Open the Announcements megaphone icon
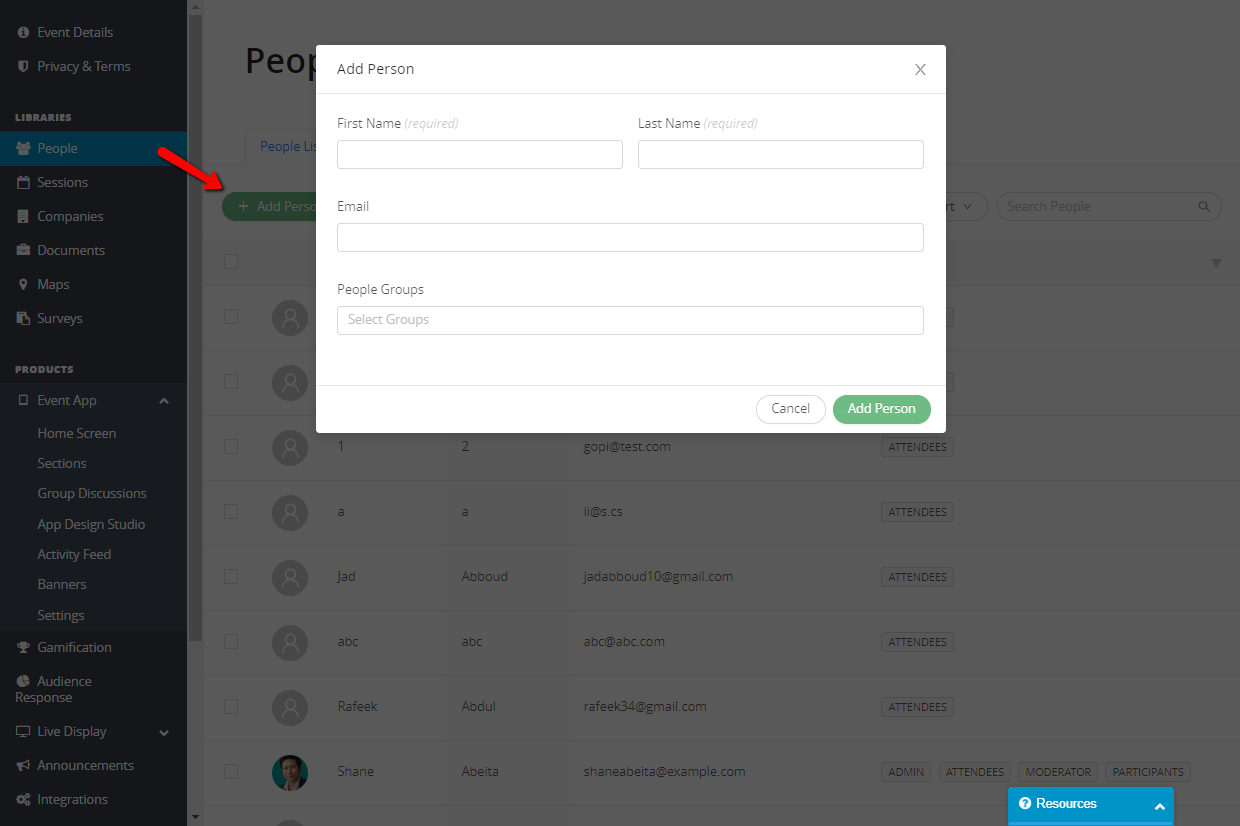 (24, 765)
